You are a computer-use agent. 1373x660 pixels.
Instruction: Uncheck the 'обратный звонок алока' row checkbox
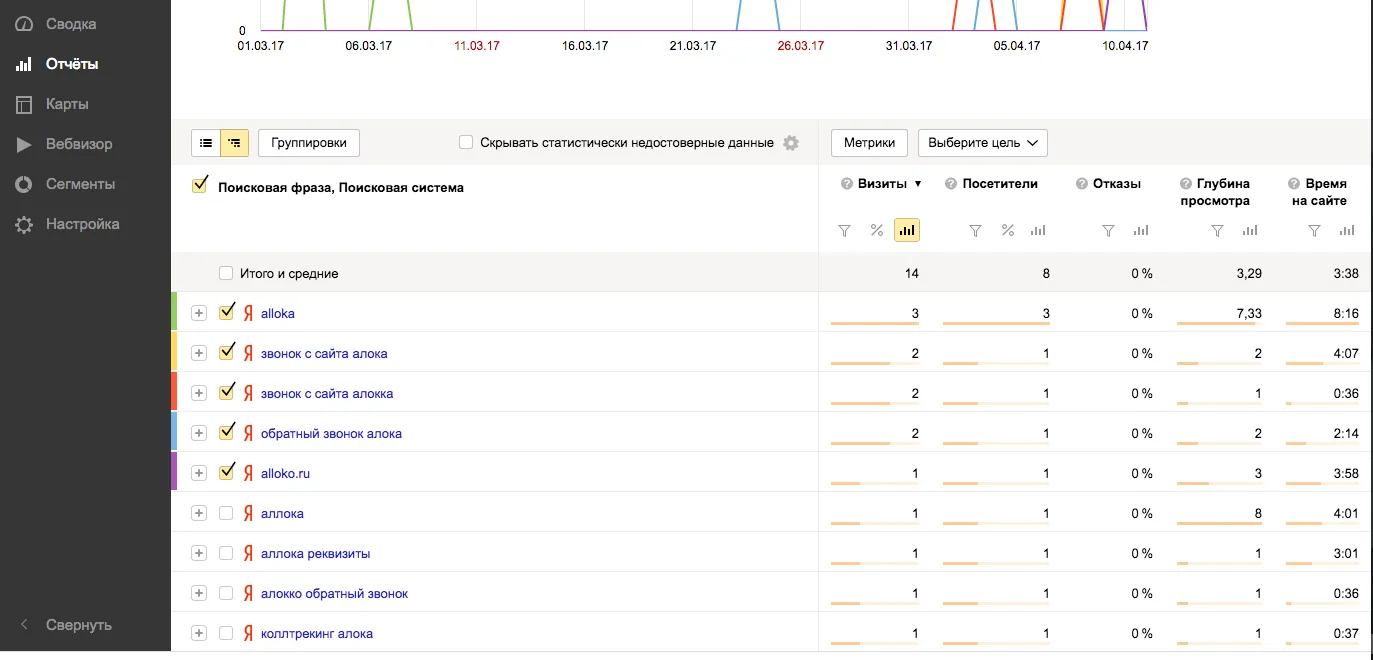(x=226, y=432)
